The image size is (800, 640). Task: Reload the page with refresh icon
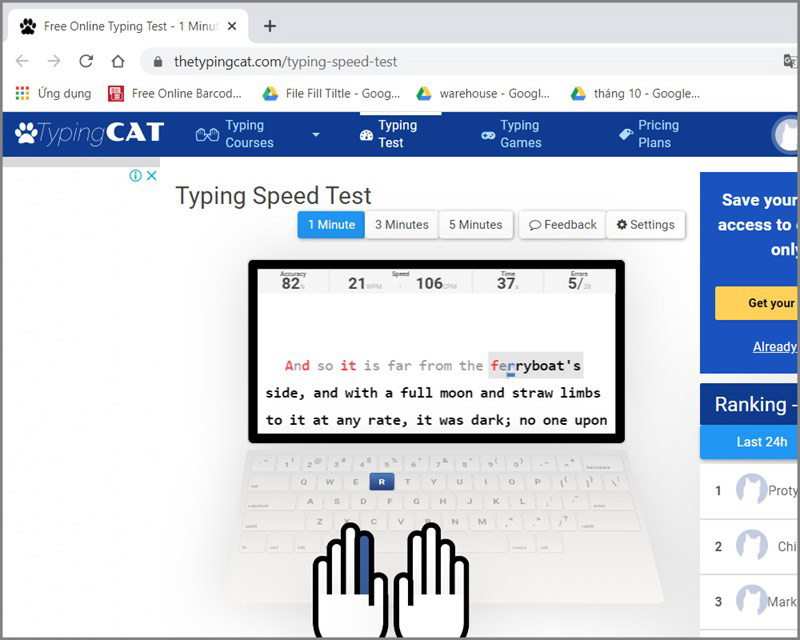[86, 61]
